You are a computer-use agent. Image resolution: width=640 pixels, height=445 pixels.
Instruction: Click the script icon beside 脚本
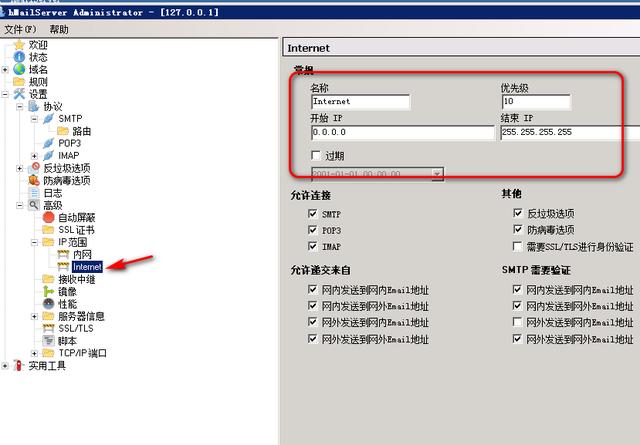click(x=49, y=340)
